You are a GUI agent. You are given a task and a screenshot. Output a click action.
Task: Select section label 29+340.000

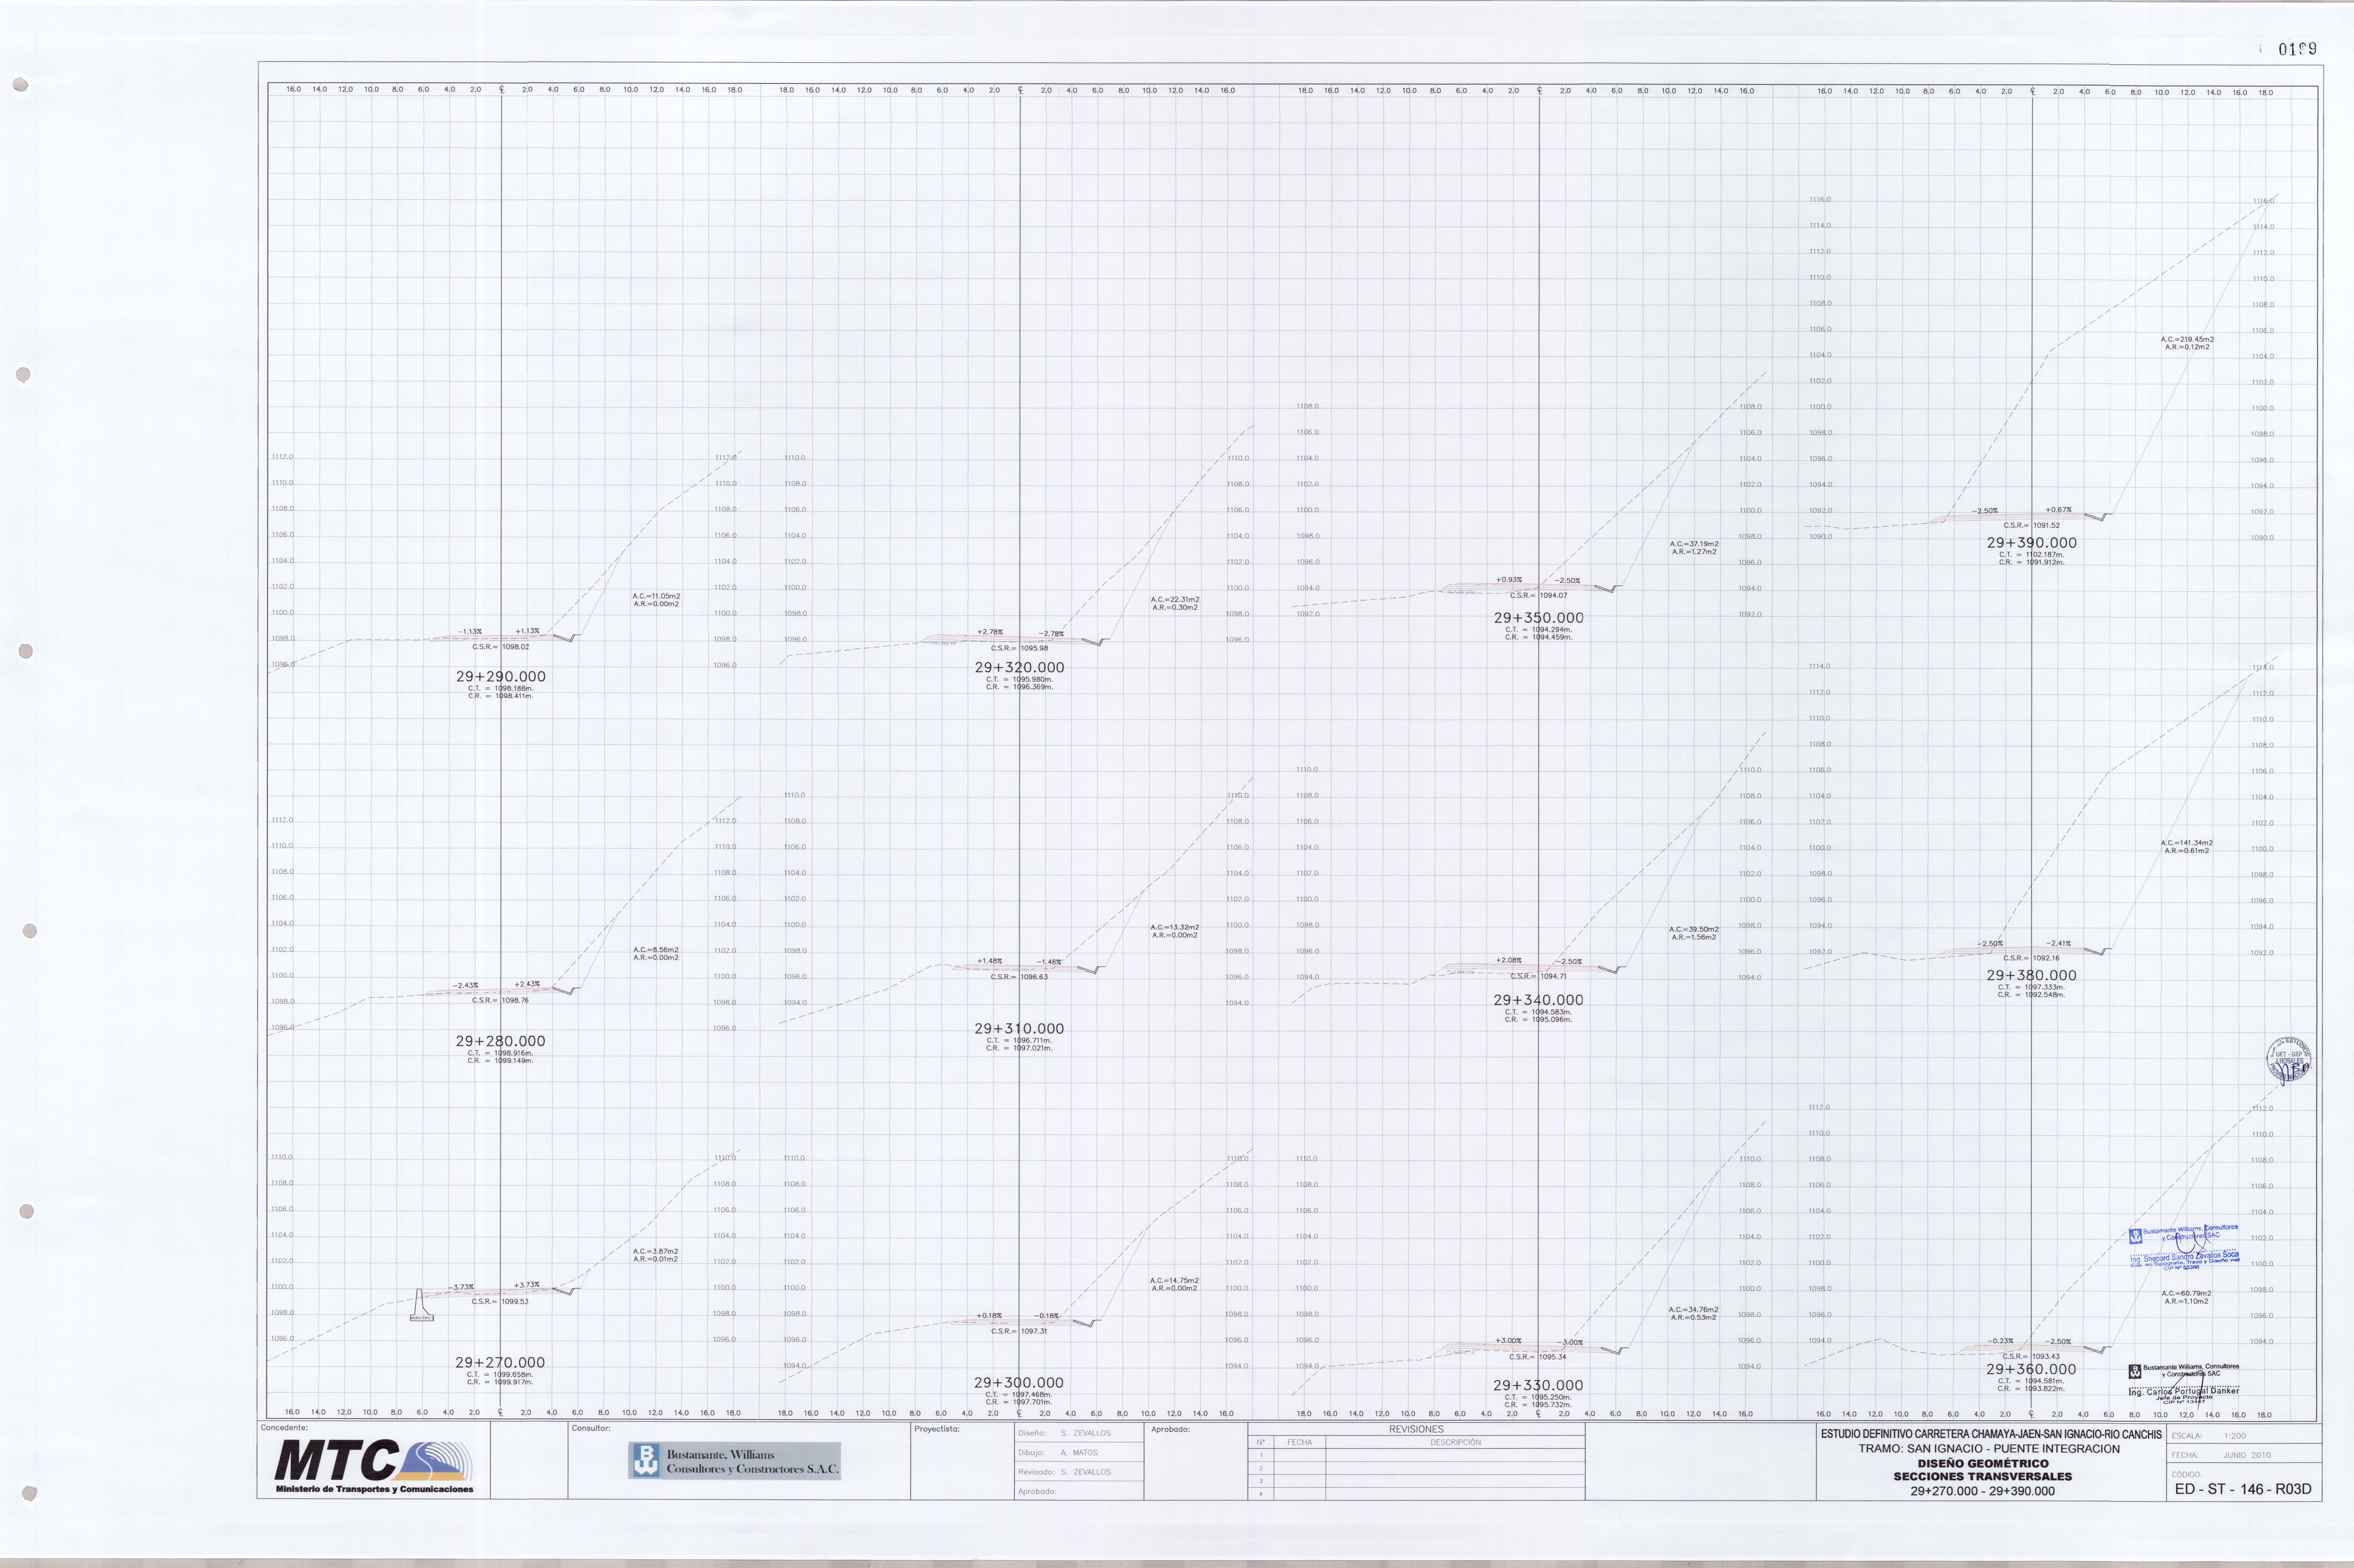coord(1538,1000)
